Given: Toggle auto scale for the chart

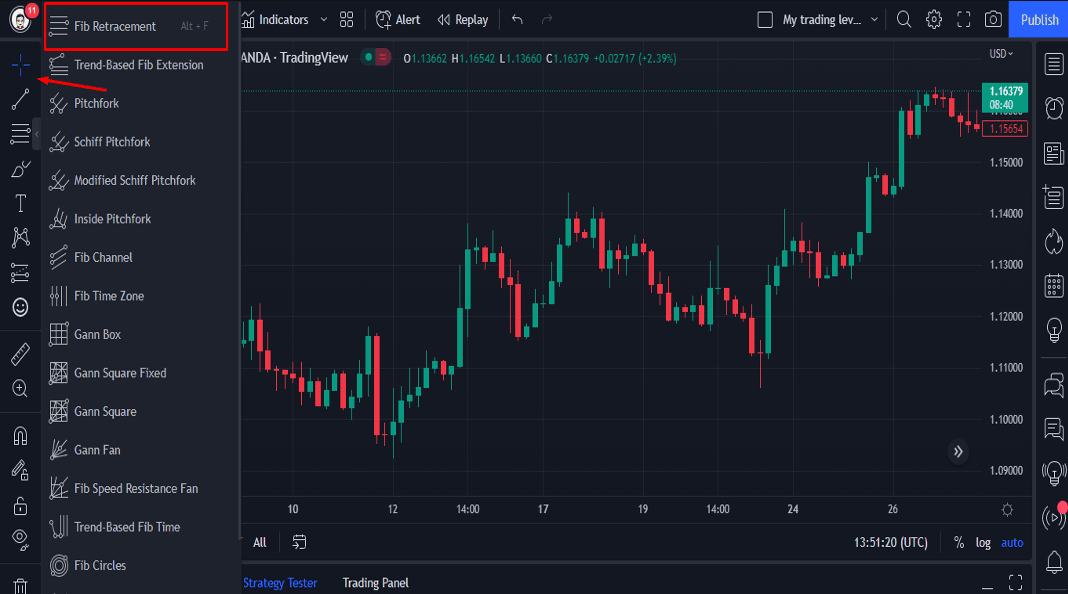Looking at the screenshot, I should pos(1012,542).
